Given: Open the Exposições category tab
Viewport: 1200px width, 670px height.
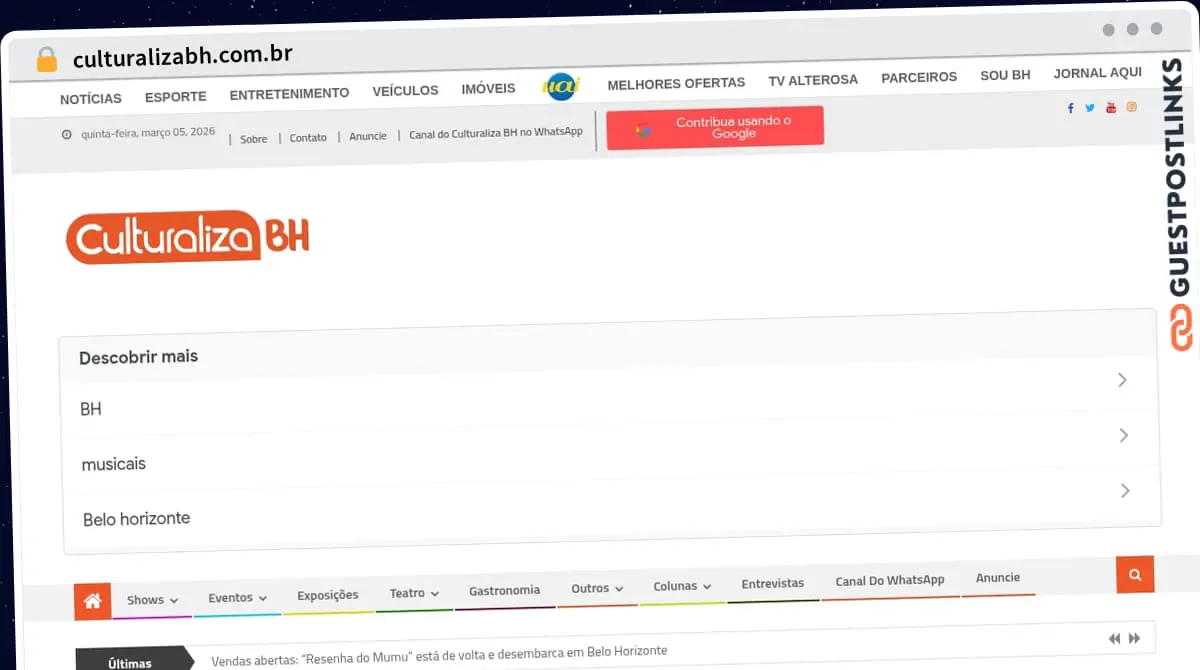Looking at the screenshot, I should click(x=327, y=595).
